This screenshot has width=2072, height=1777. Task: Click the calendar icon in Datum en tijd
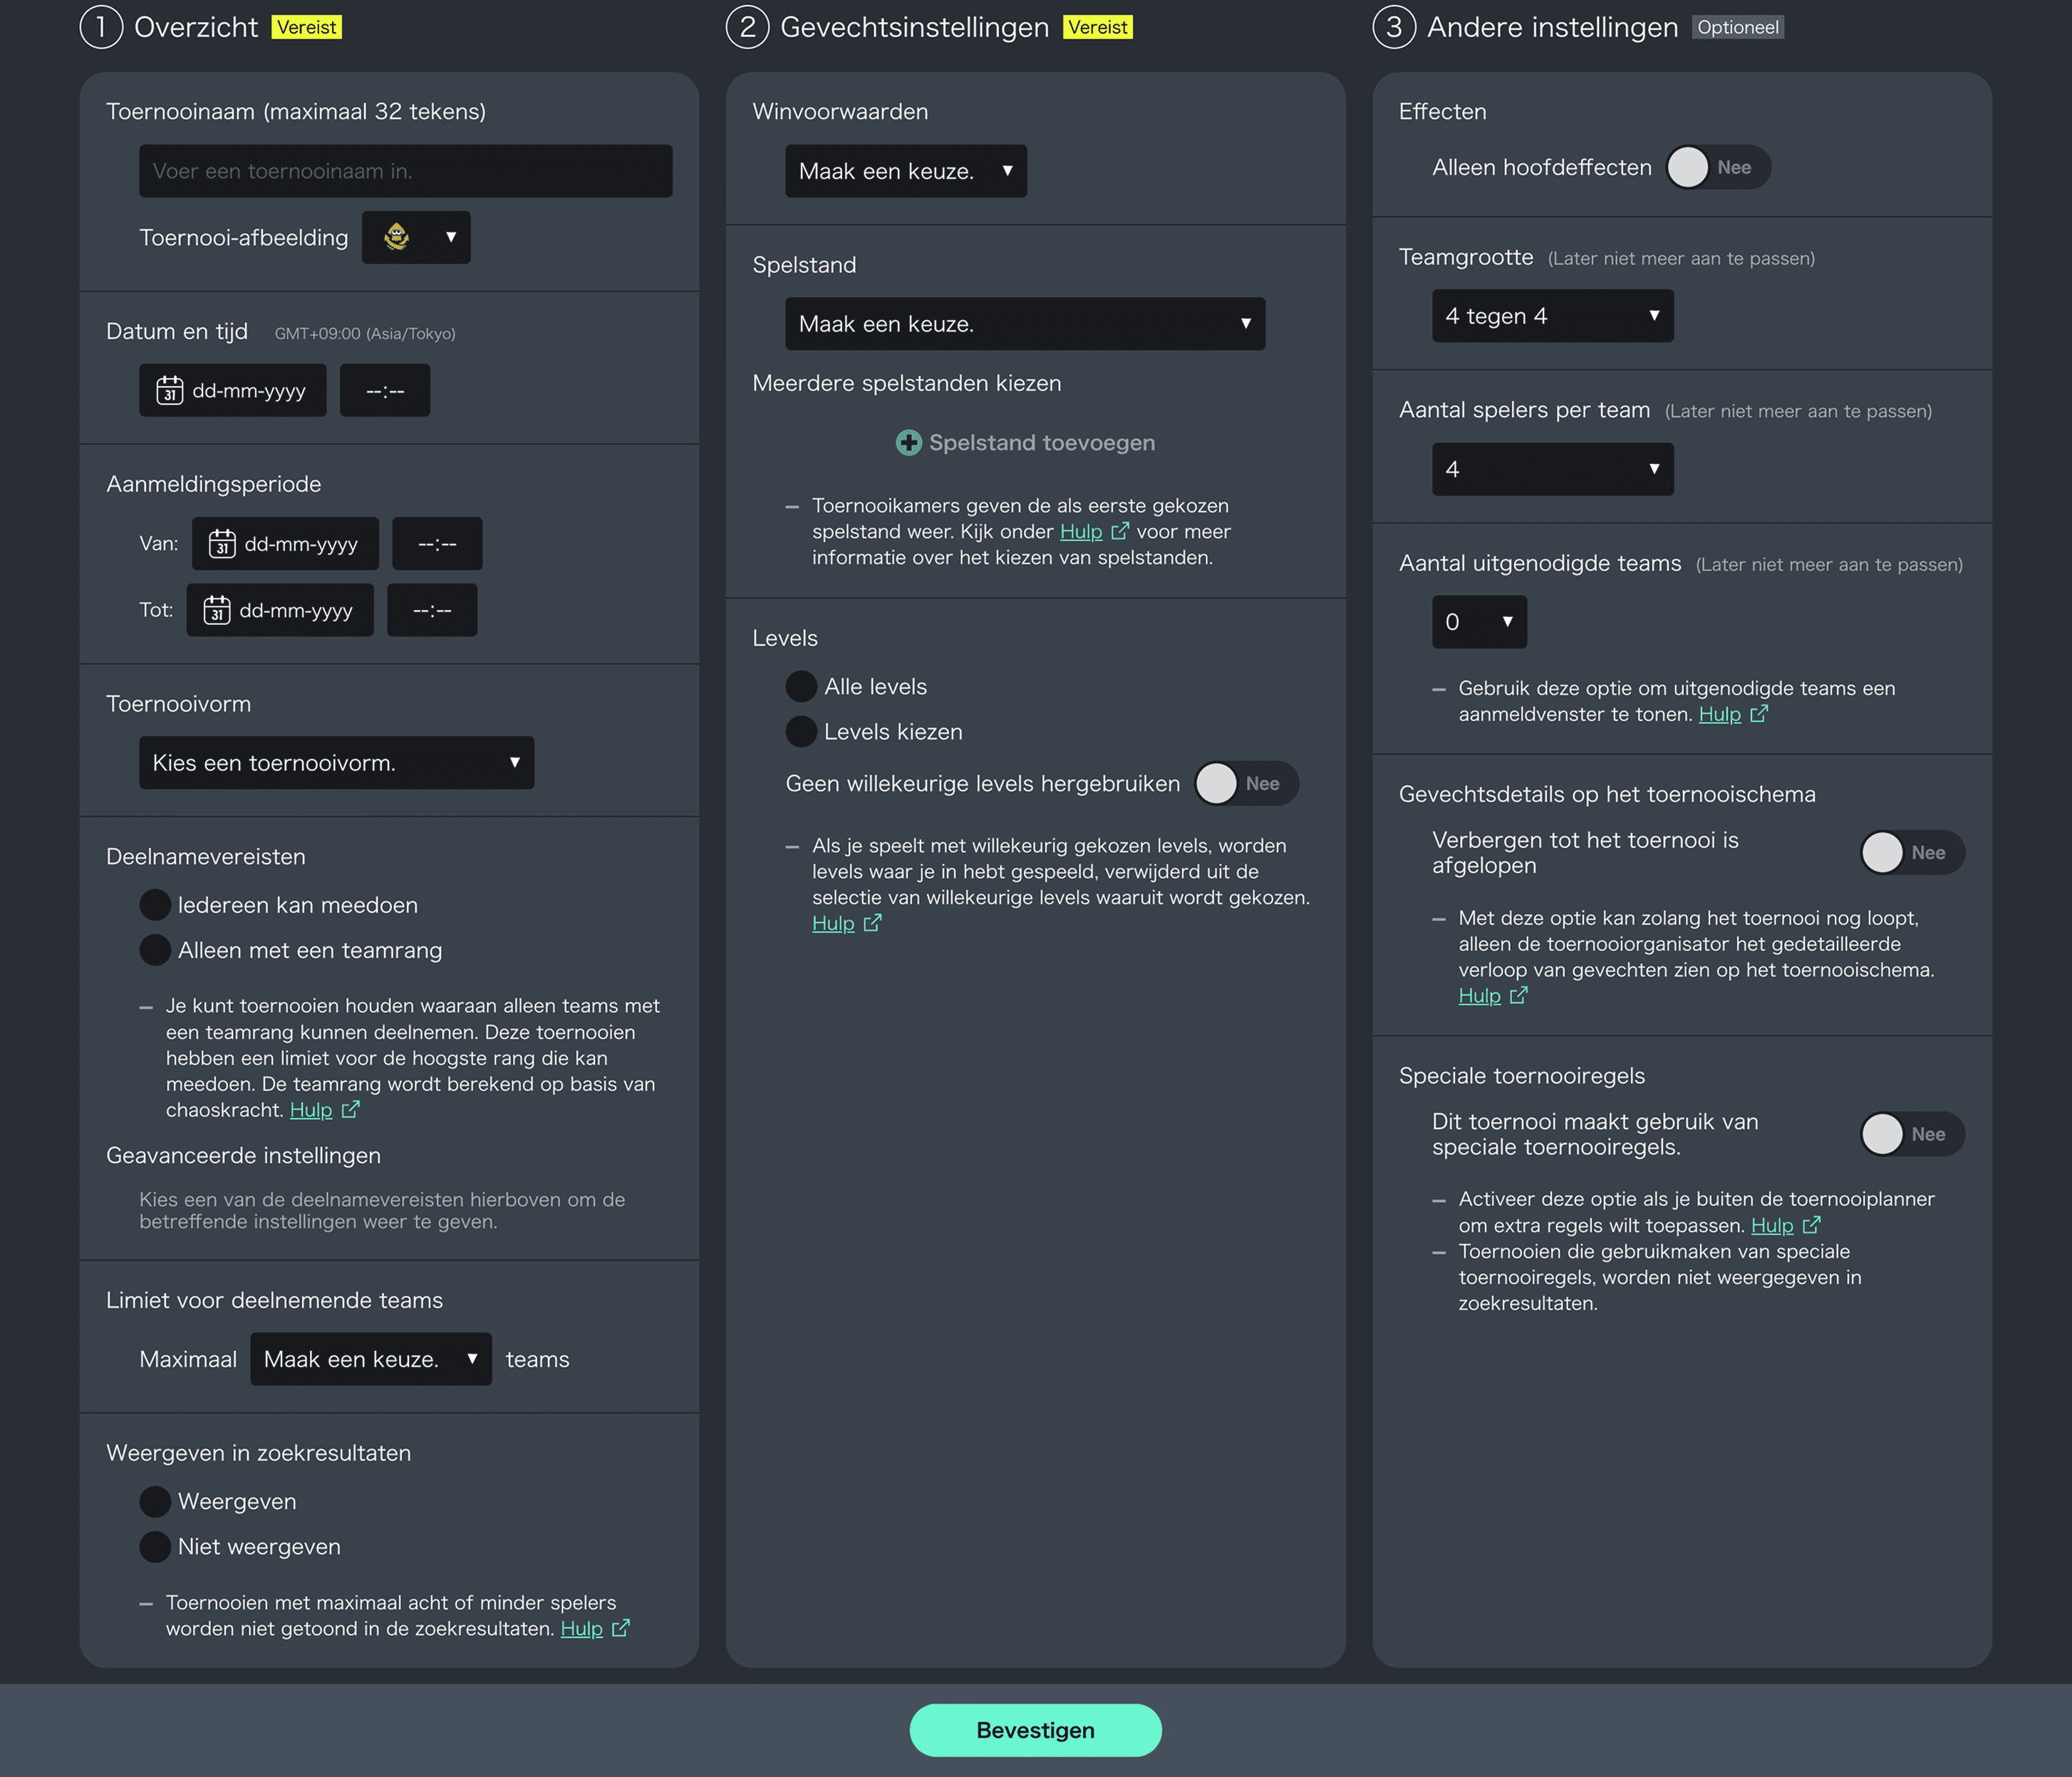170,390
